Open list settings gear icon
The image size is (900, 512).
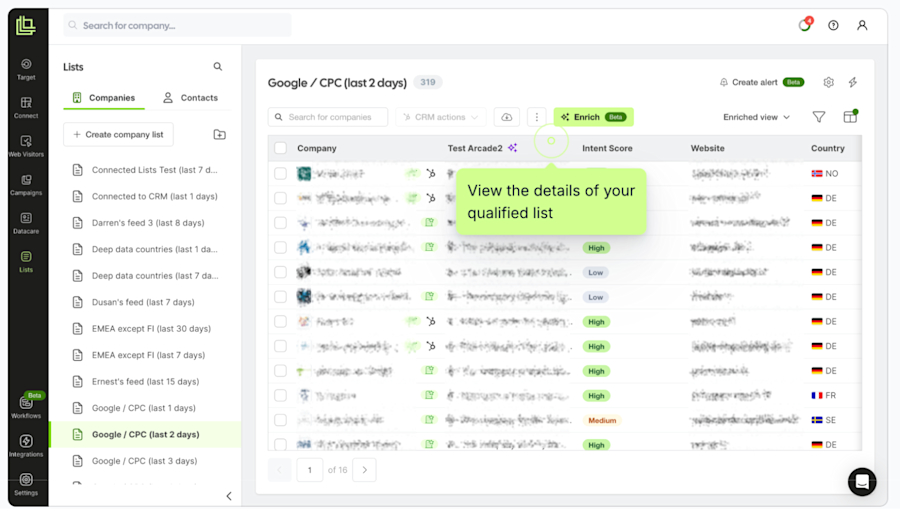828,82
